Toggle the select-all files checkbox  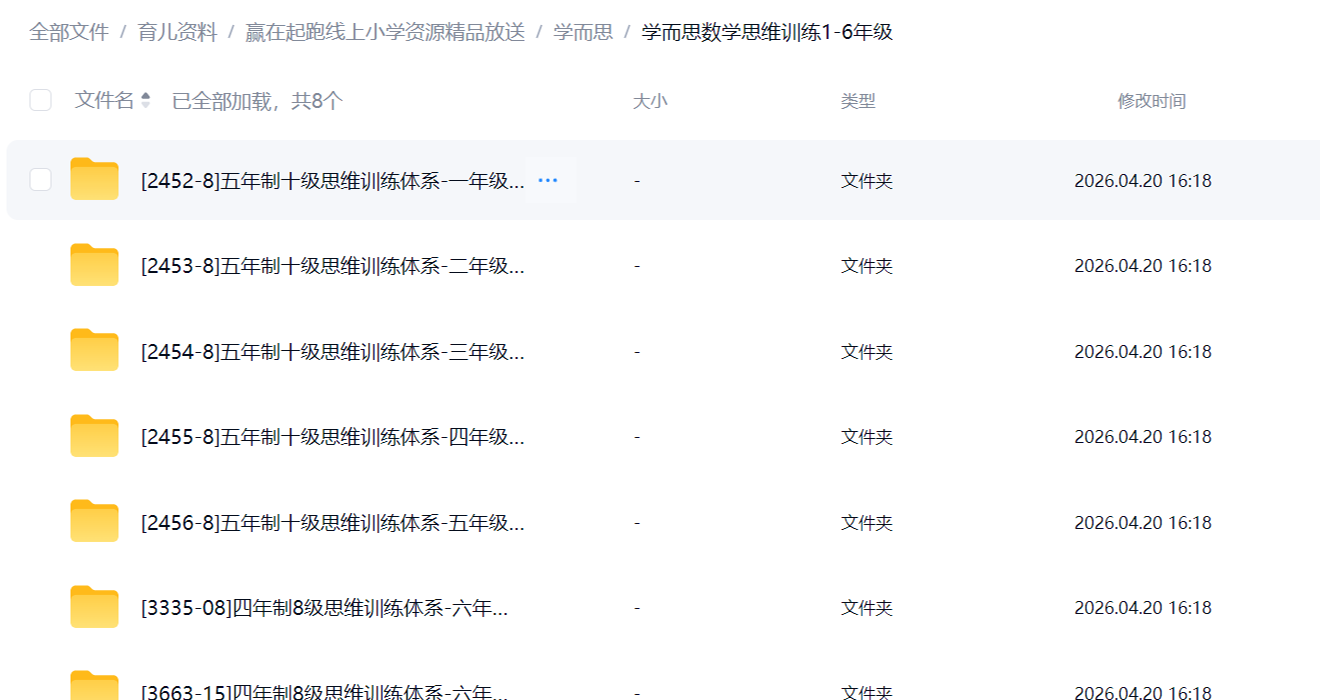[40, 100]
